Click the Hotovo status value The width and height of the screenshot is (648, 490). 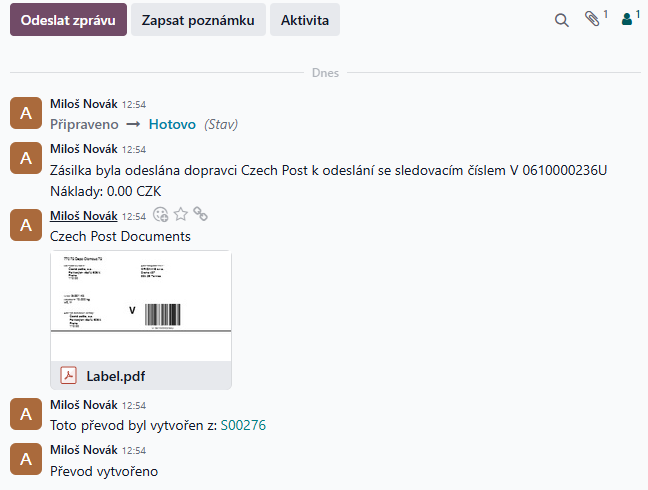click(x=172, y=125)
